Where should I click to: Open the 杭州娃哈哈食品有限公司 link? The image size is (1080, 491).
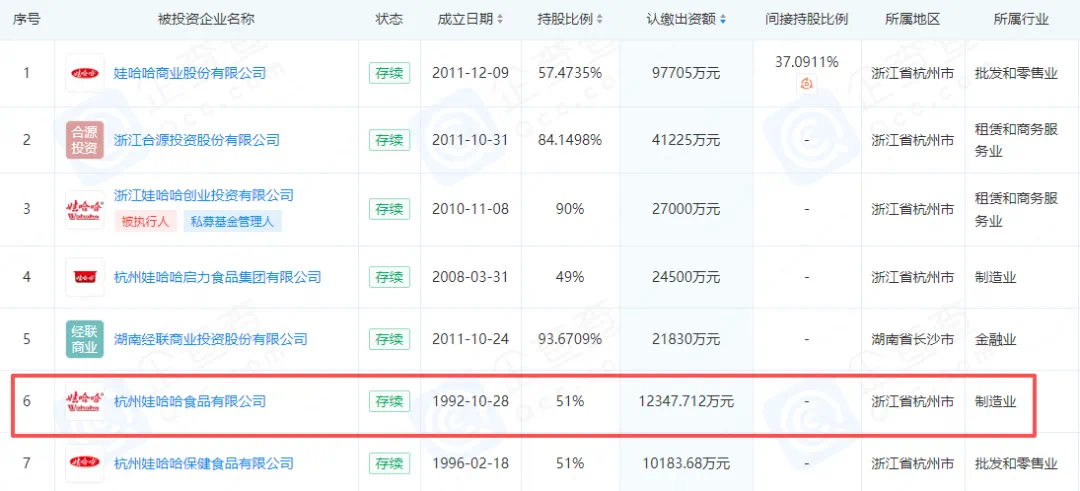pyautogui.click(x=190, y=402)
